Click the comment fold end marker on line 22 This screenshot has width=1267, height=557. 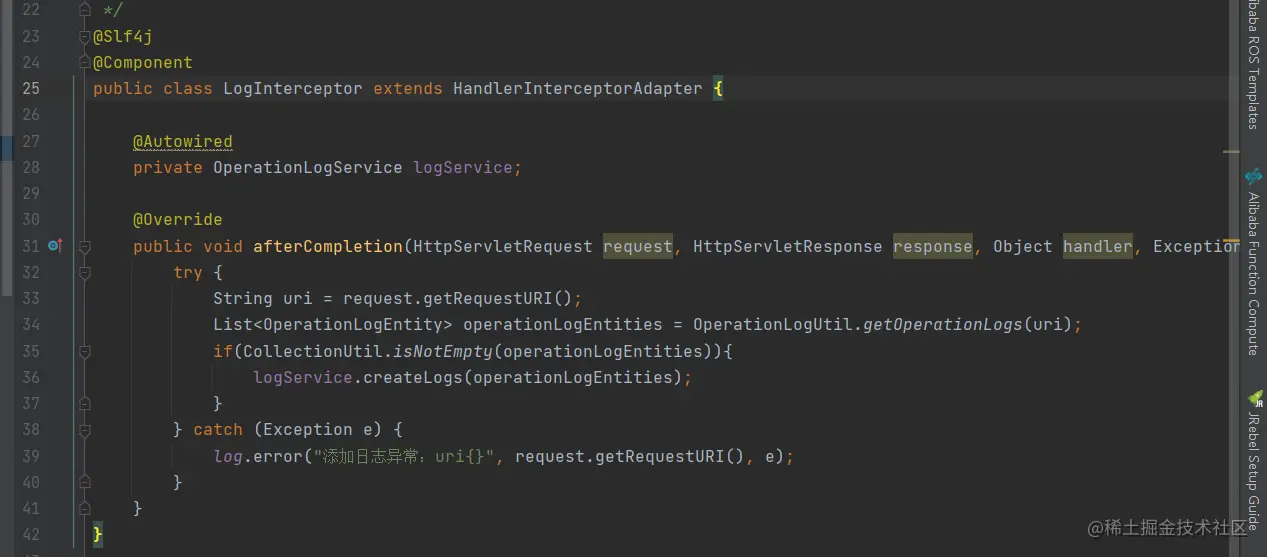(x=85, y=10)
